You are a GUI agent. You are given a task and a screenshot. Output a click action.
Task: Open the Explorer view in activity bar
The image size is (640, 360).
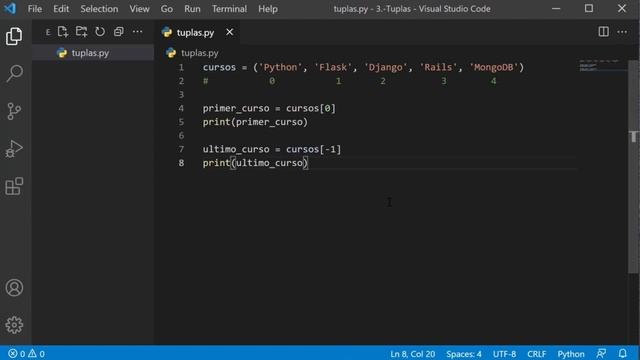(x=14, y=36)
